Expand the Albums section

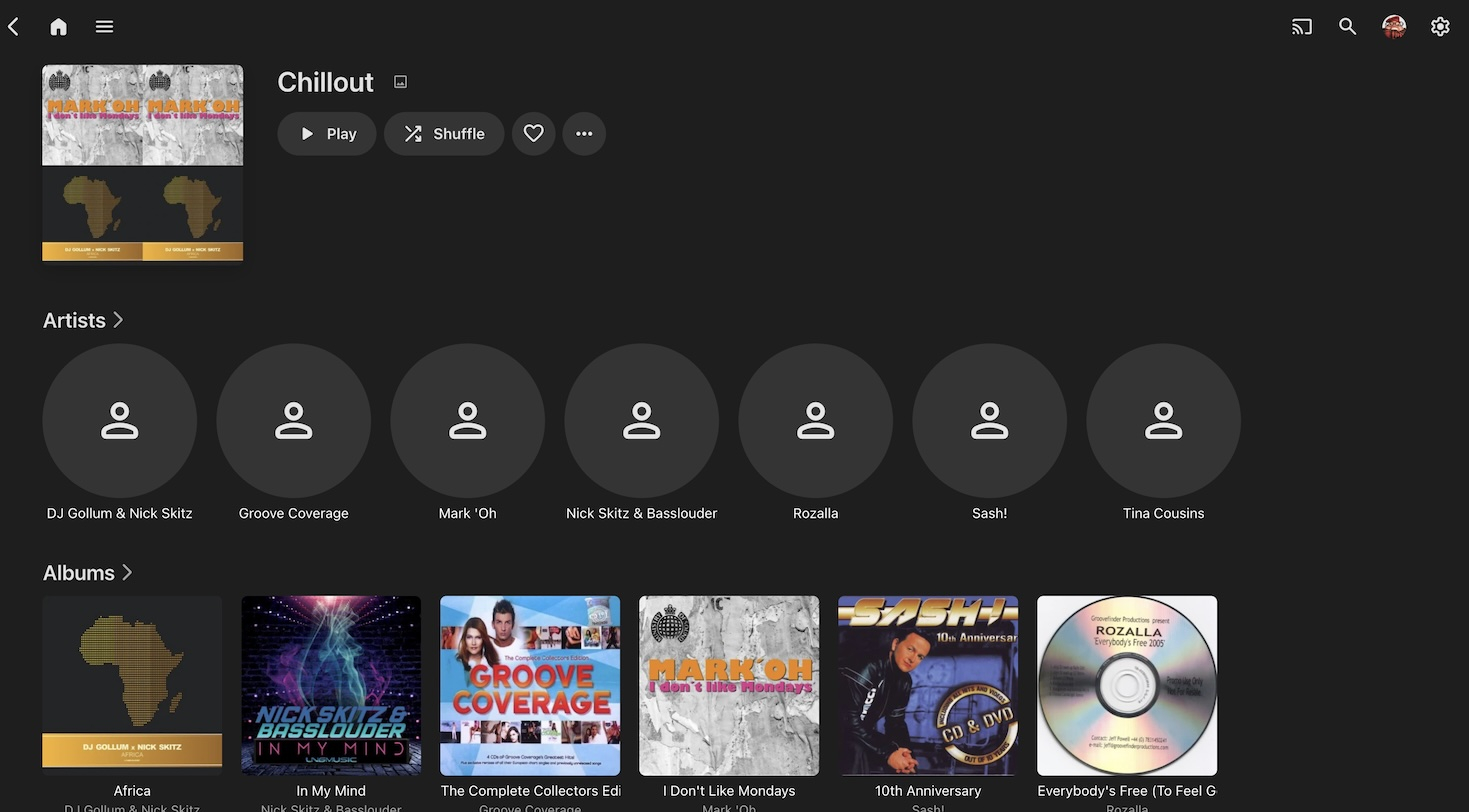(88, 573)
